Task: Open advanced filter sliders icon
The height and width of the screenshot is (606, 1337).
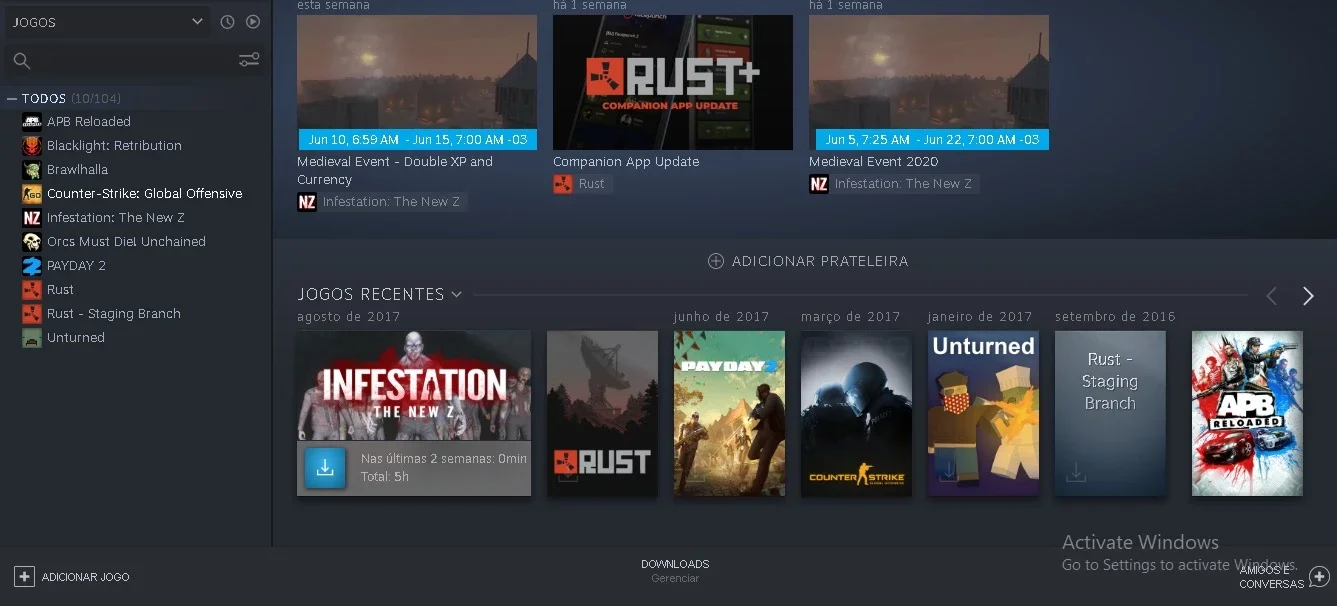Action: point(249,61)
